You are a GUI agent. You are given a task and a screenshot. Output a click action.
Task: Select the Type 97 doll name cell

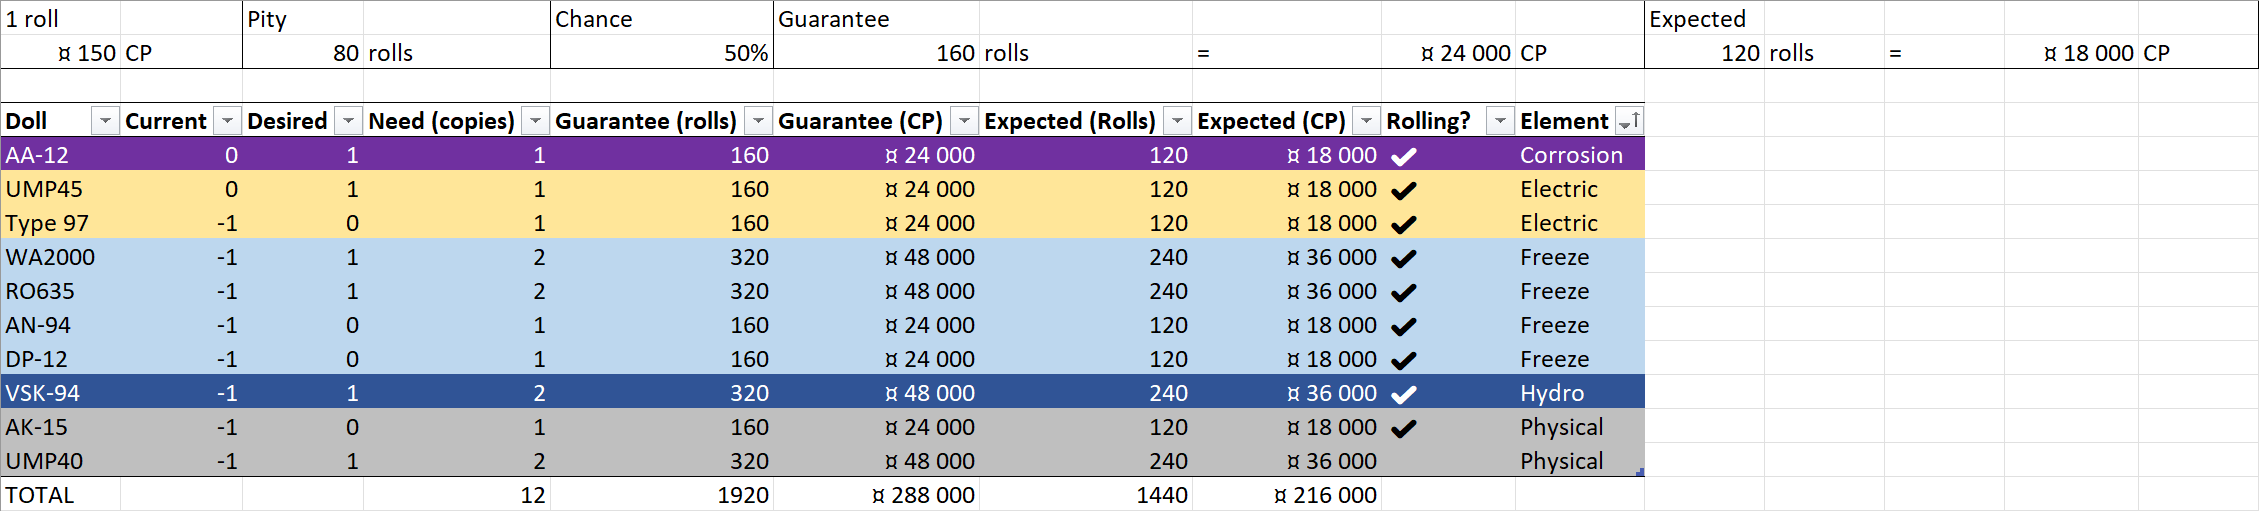pyautogui.click(x=61, y=223)
